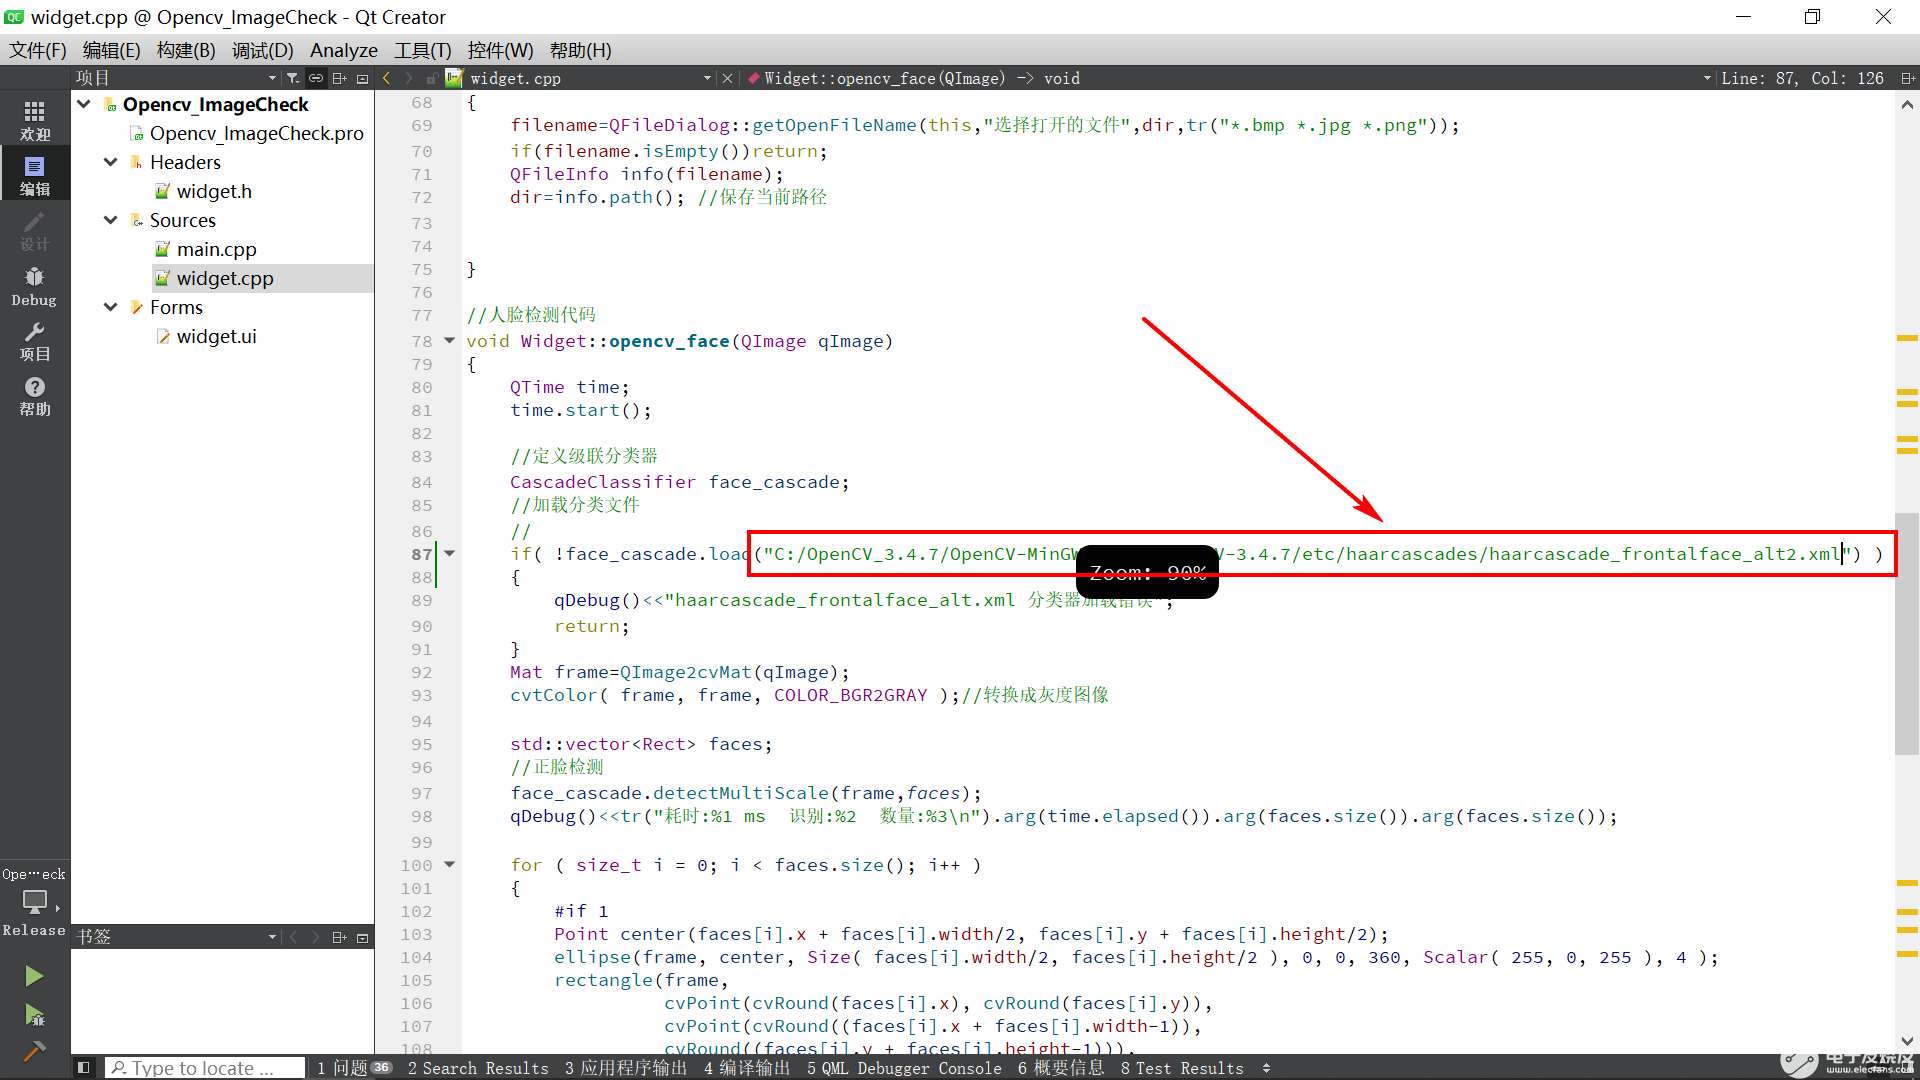
Task: Open the 项目 (Projects) mode wrench icon
Action: (x=35, y=341)
